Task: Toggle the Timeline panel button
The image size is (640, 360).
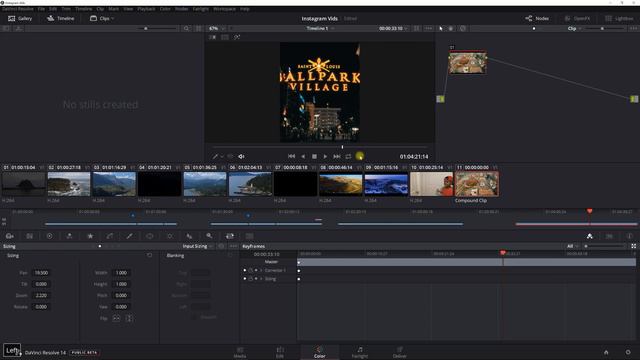Action: pos(60,18)
